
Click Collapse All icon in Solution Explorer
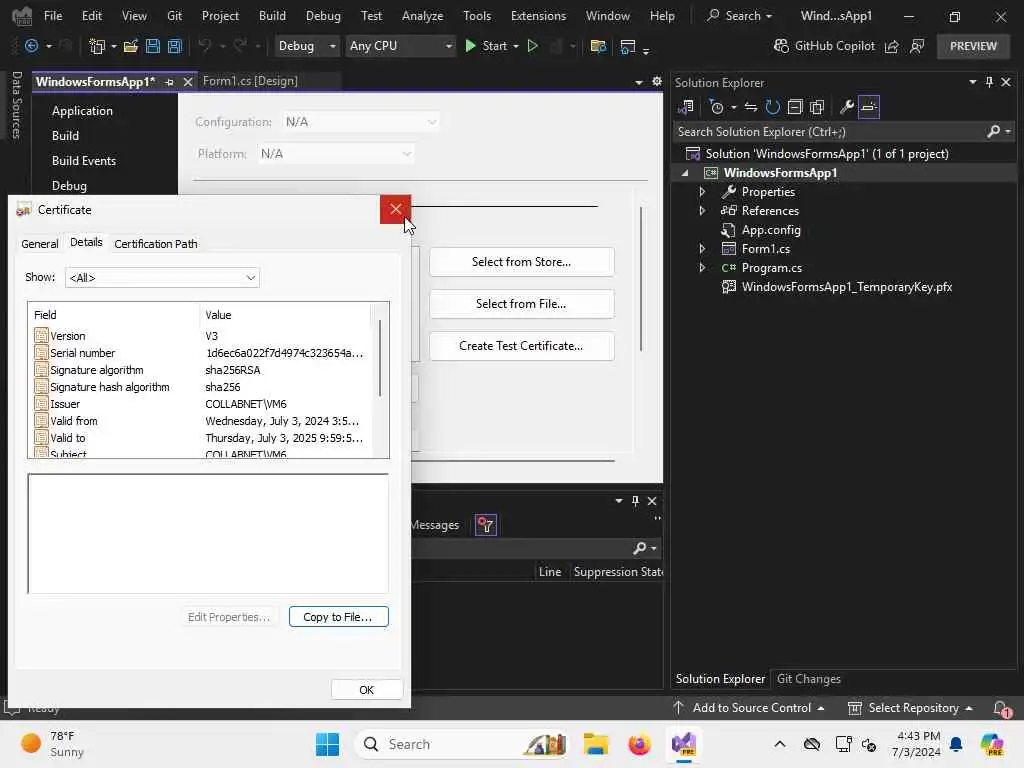click(x=795, y=107)
